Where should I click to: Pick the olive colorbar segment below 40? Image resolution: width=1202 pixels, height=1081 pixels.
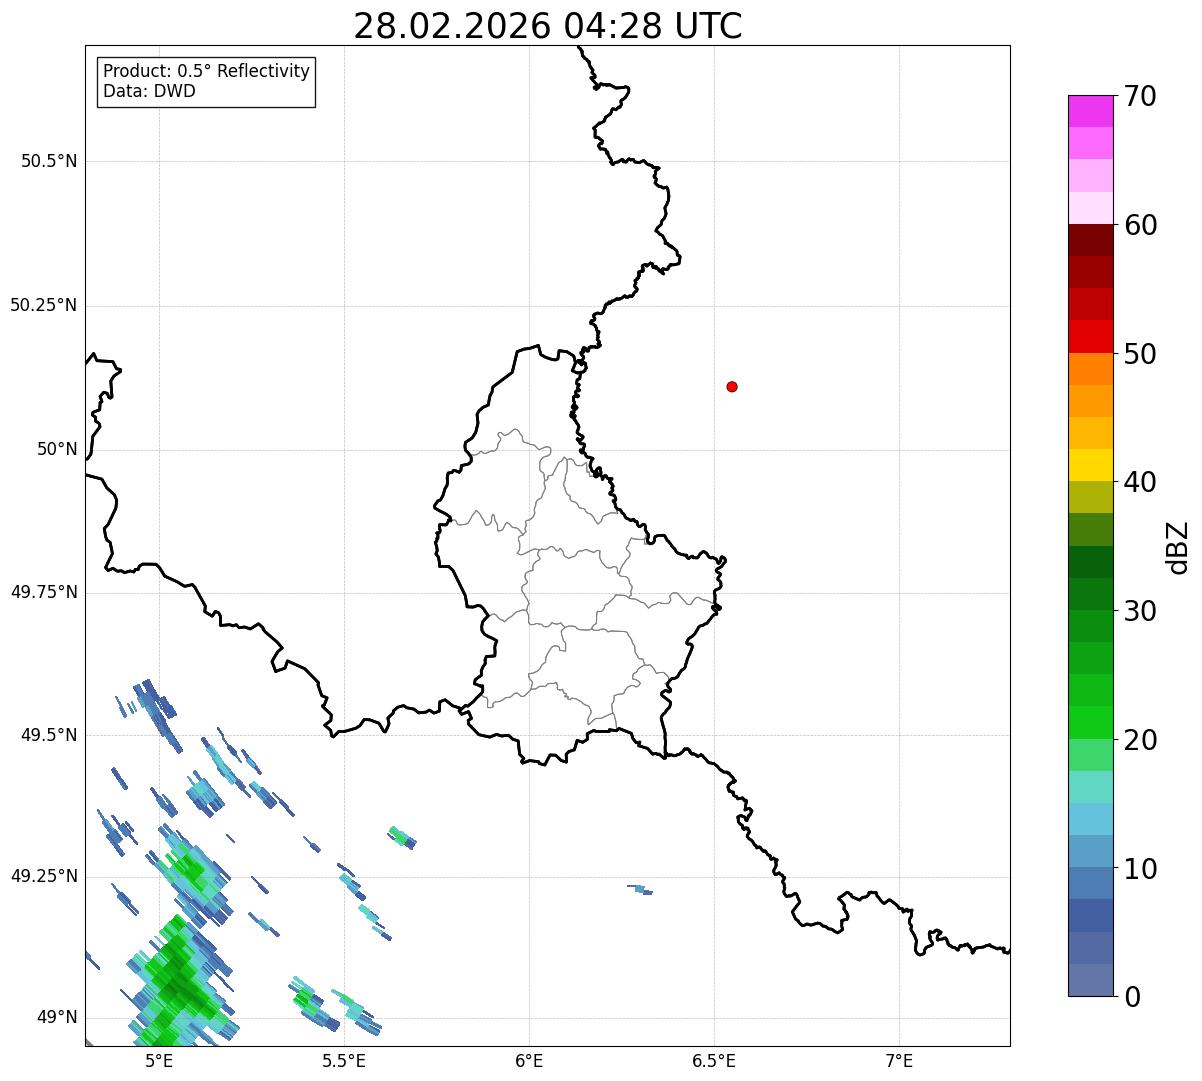(x=1090, y=497)
